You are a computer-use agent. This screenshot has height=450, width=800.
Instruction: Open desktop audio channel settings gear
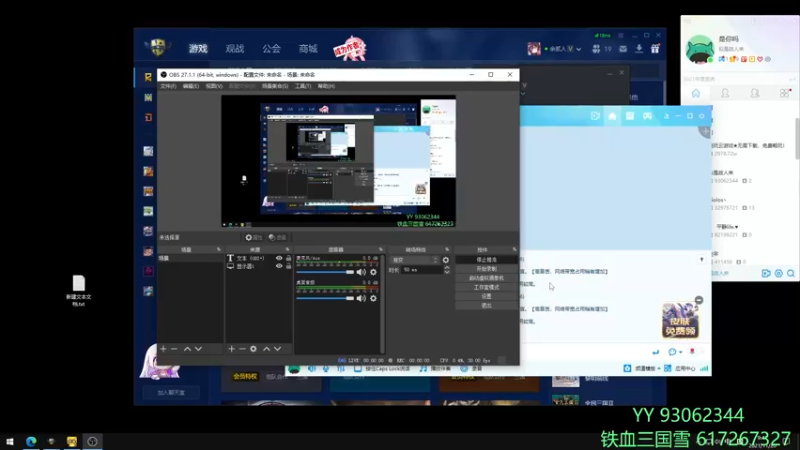[373, 298]
